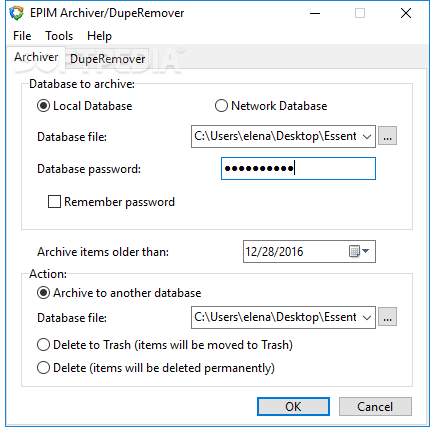The width and height of the screenshot is (430, 427).
Task: Select the Local Database radio button
Action: pos(43,106)
